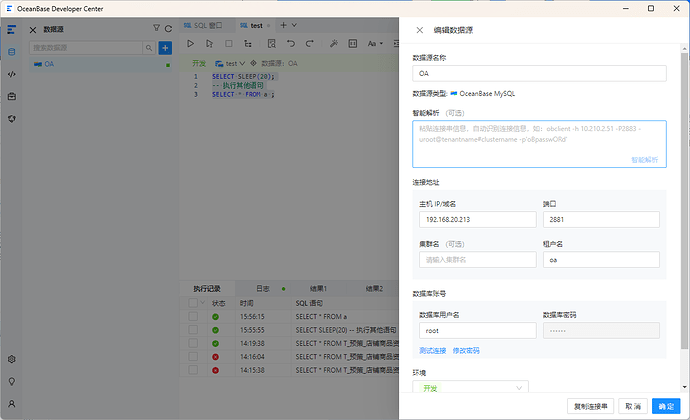Click the SELECT * FROM a record text
This screenshot has height=420, width=690.
(x=321, y=317)
